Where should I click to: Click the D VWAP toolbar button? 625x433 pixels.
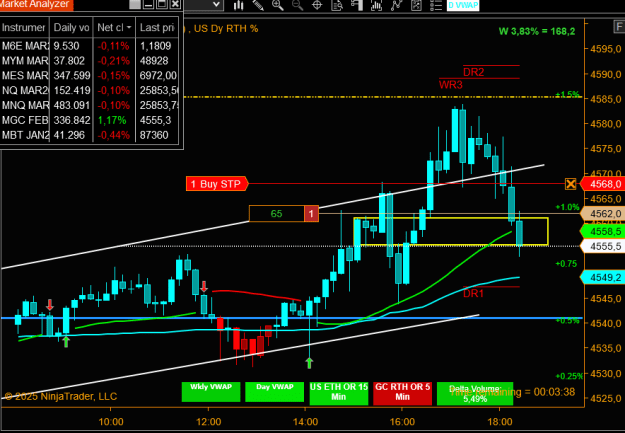(x=463, y=5)
